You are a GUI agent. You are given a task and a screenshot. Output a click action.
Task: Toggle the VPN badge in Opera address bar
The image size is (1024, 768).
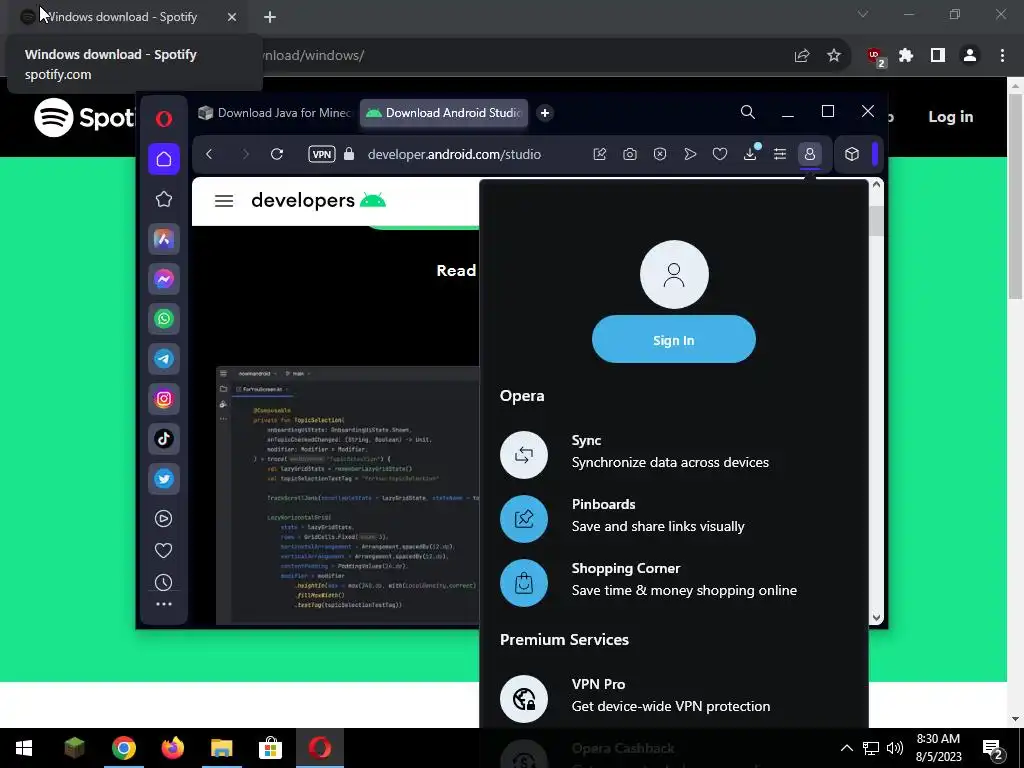(x=322, y=154)
